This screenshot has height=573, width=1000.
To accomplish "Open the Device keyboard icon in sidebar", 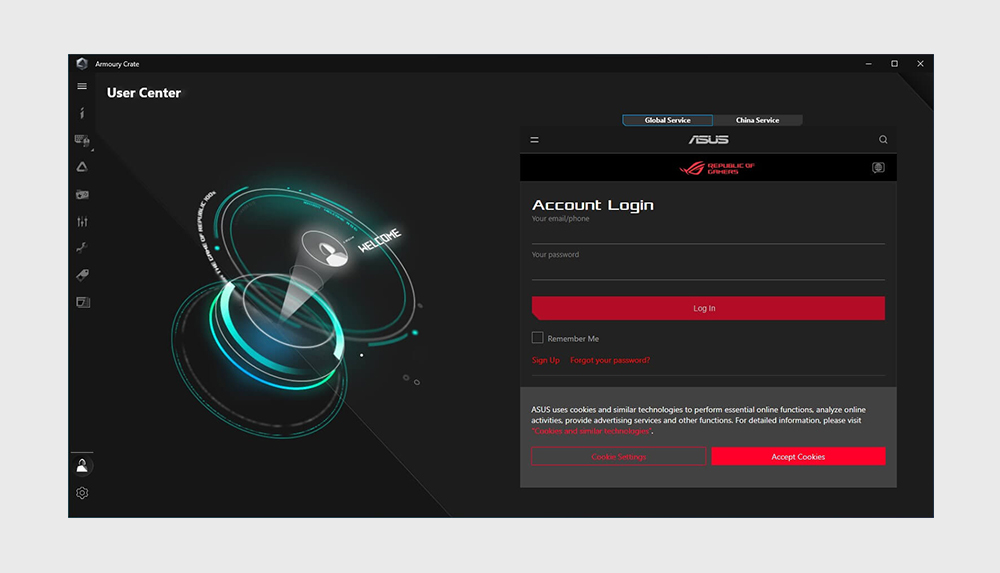I will pos(82,140).
